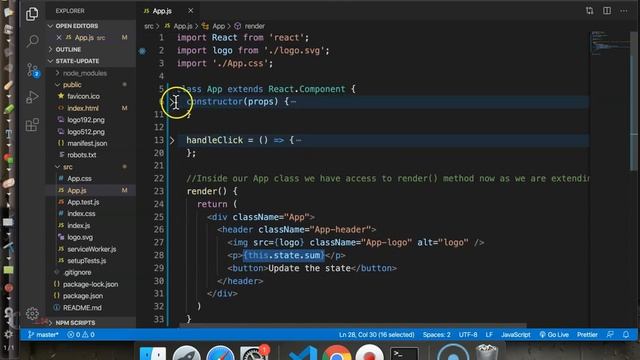The height and width of the screenshot is (360, 640).
Task: Open Google Chrome in the Dock
Action: coord(336,354)
